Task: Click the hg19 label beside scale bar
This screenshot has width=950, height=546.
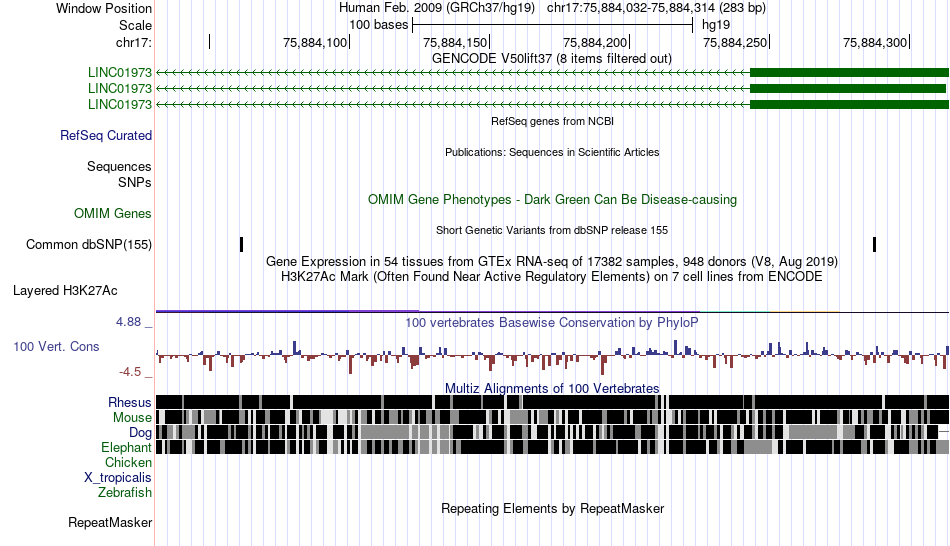Action: [x=716, y=25]
